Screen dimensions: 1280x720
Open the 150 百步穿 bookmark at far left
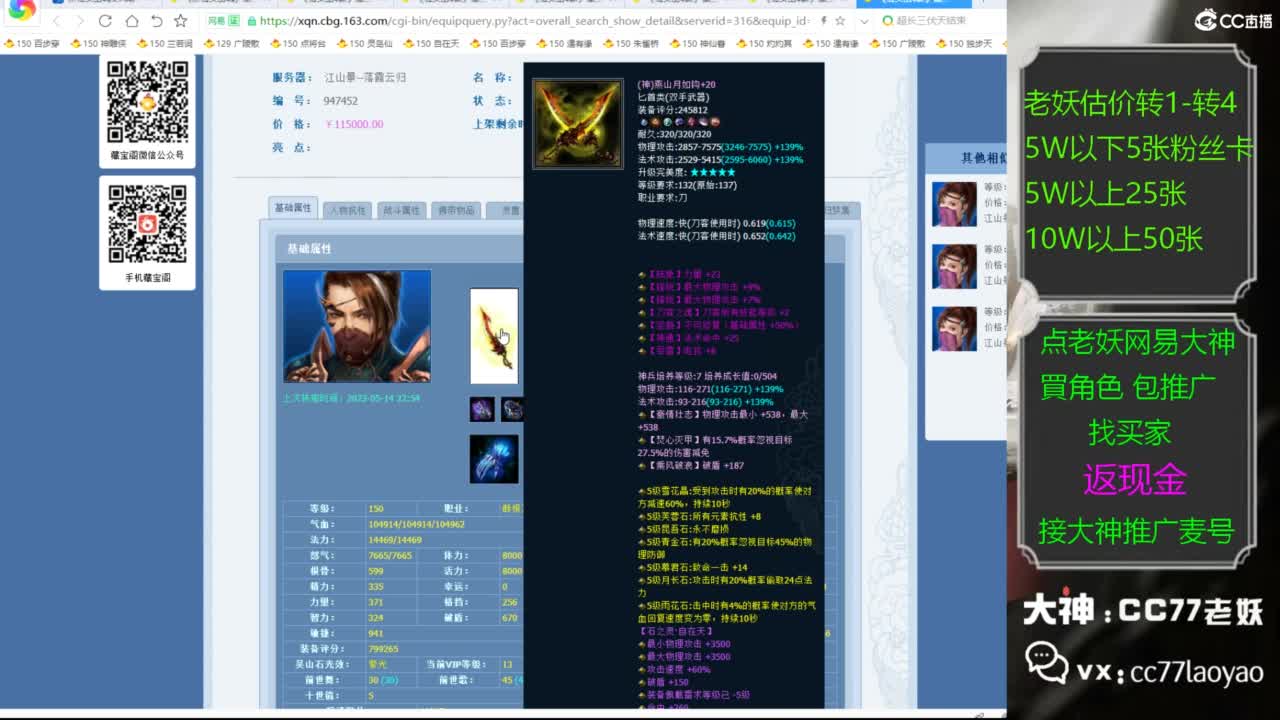pos(32,44)
